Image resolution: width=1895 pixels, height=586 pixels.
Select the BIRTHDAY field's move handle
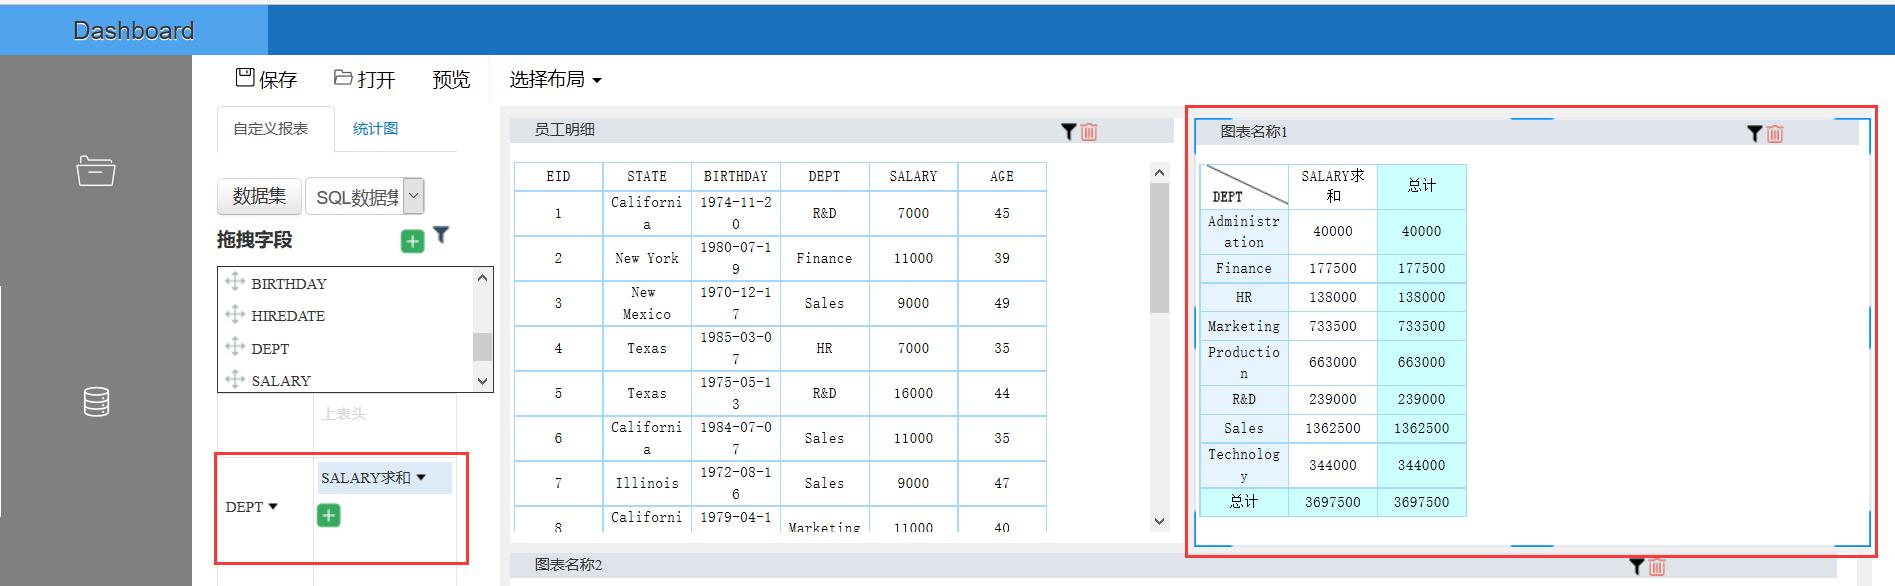coord(235,282)
